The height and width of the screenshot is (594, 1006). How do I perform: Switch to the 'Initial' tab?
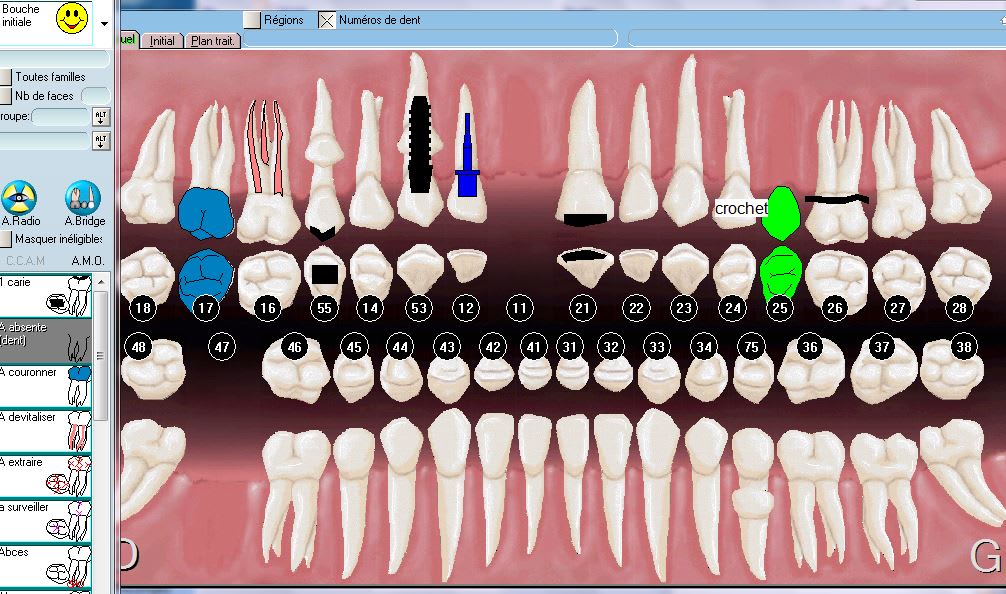pos(162,41)
